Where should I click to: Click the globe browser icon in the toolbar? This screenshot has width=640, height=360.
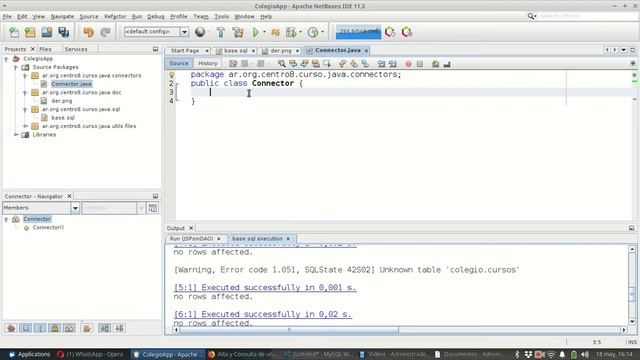click(200, 32)
